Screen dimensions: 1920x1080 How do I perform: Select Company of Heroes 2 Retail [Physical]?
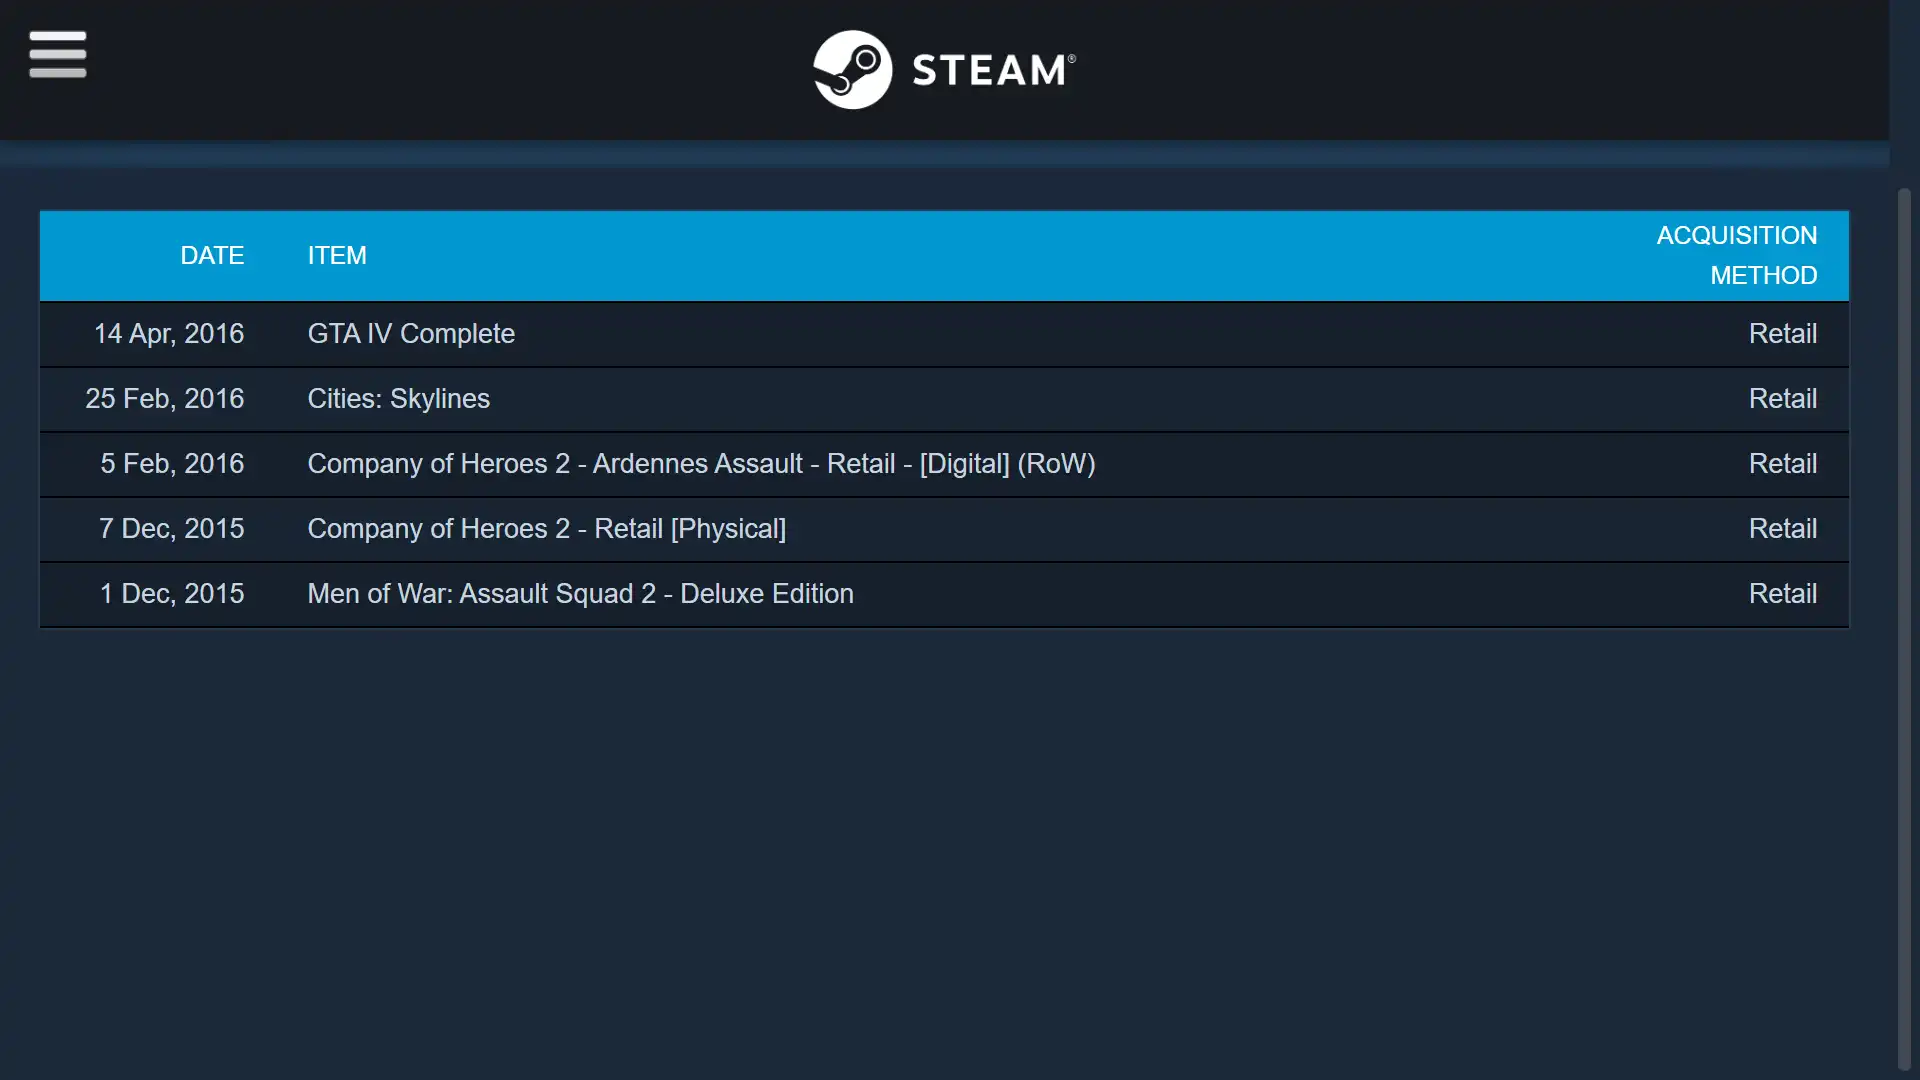pos(547,529)
